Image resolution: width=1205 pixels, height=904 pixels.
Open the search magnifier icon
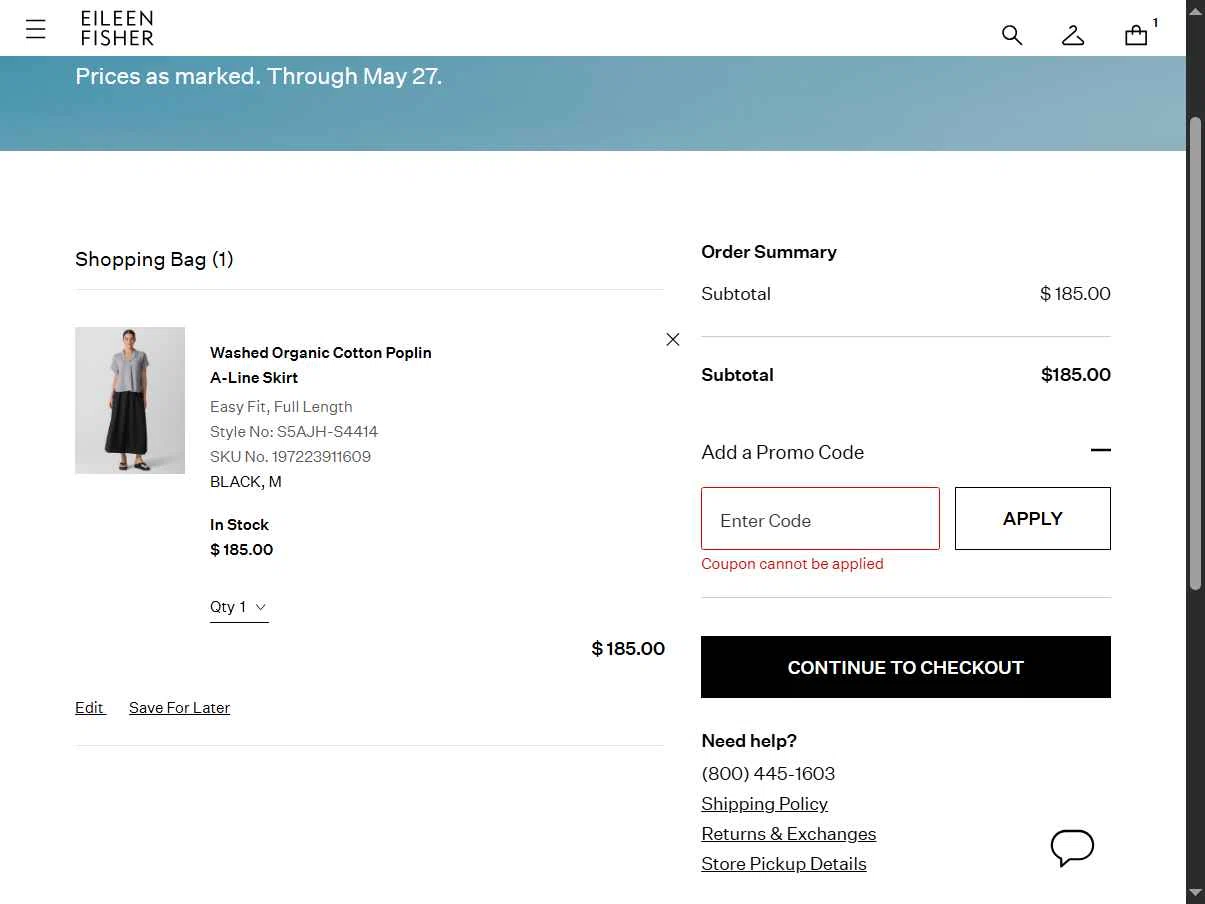(1012, 35)
